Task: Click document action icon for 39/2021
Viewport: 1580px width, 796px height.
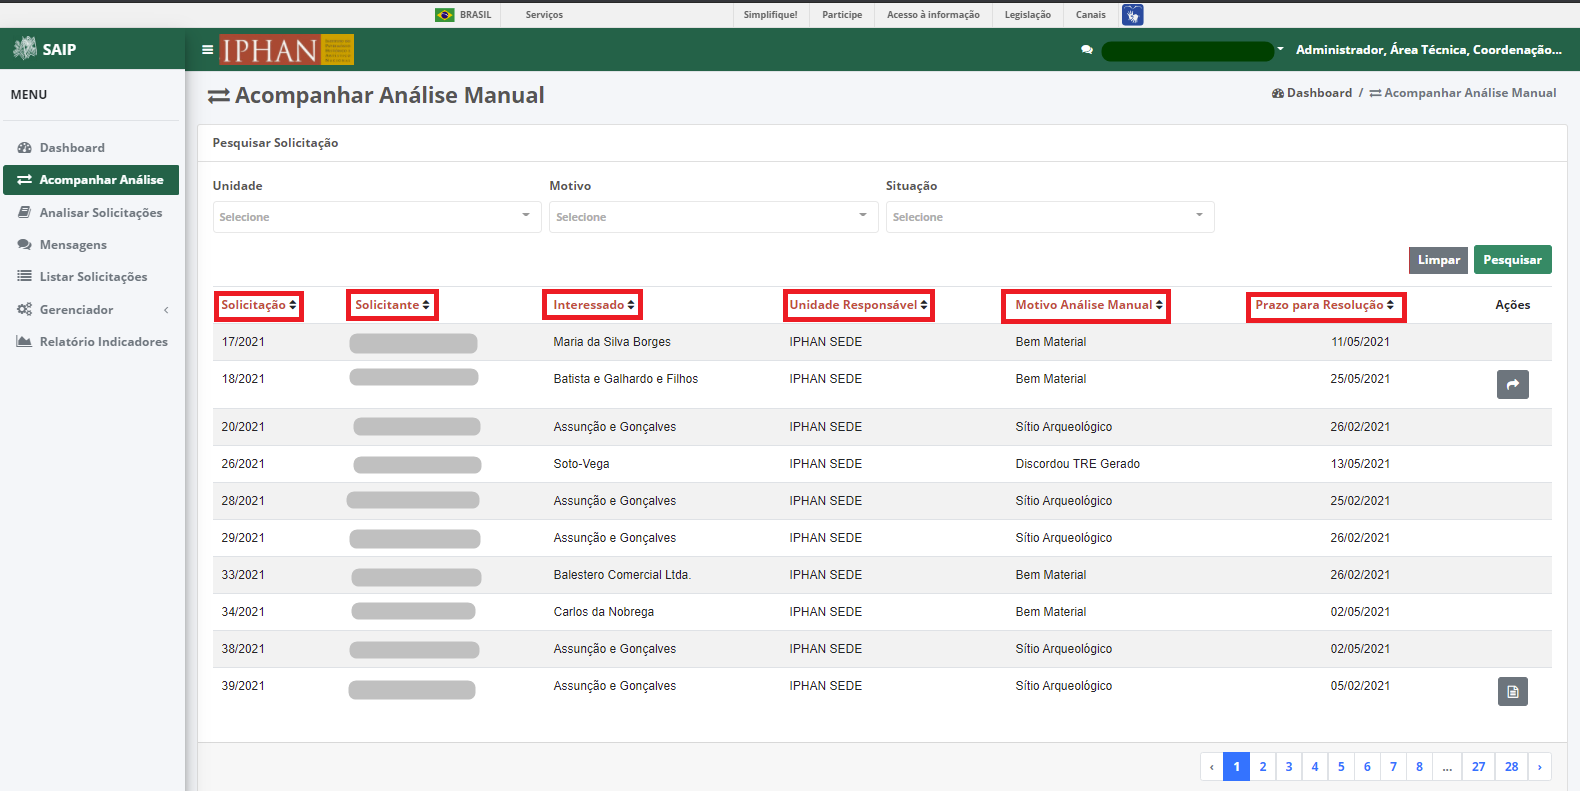Action: pyautogui.click(x=1513, y=691)
